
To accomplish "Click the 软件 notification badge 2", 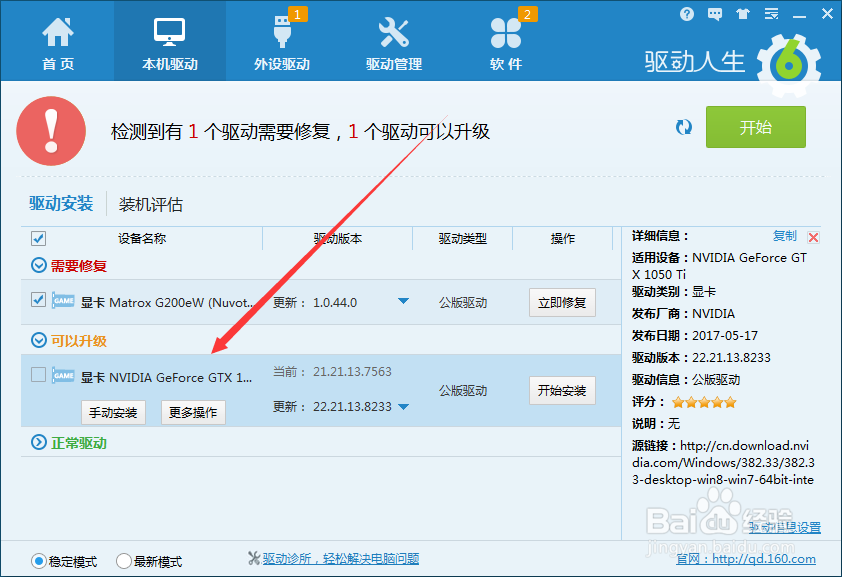I will 527,14.
